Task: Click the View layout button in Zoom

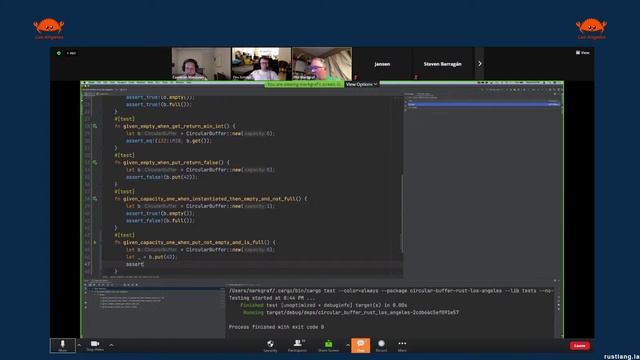Action: 582,53
